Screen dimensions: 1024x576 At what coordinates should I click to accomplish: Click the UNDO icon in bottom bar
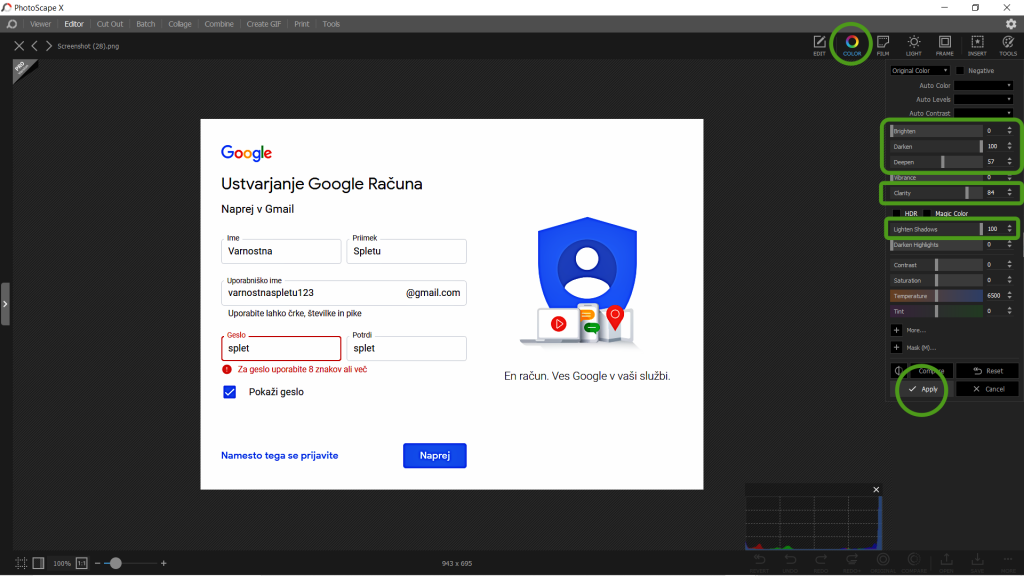click(x=790, y=562)
